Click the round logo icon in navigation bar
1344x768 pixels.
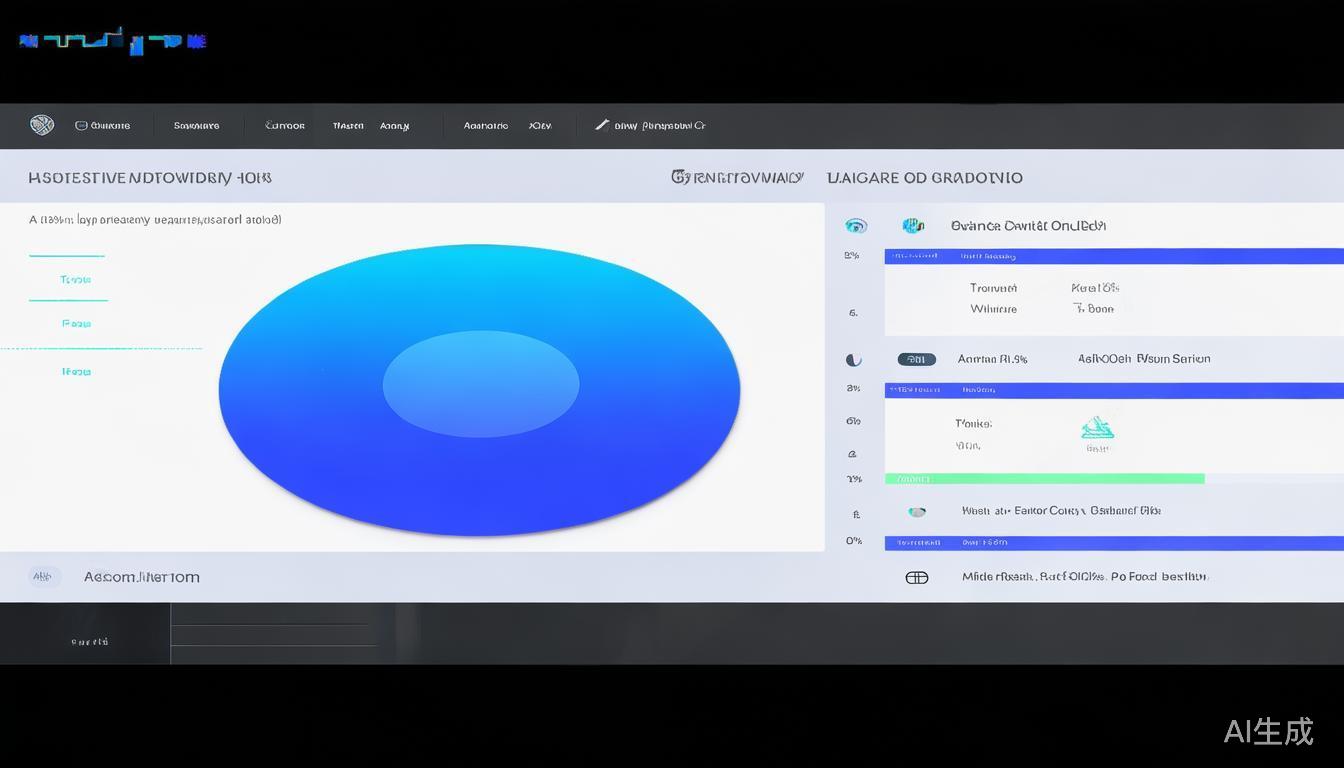point(42,125)
